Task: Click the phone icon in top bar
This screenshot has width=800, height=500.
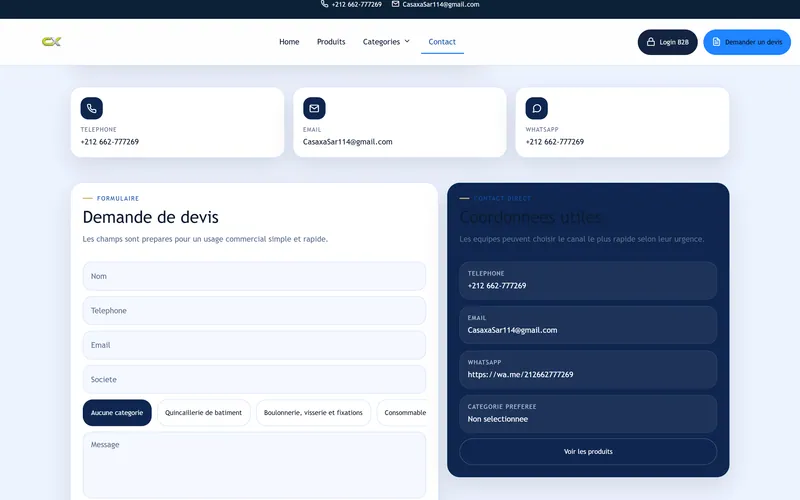Action: (x=324, y=4)
